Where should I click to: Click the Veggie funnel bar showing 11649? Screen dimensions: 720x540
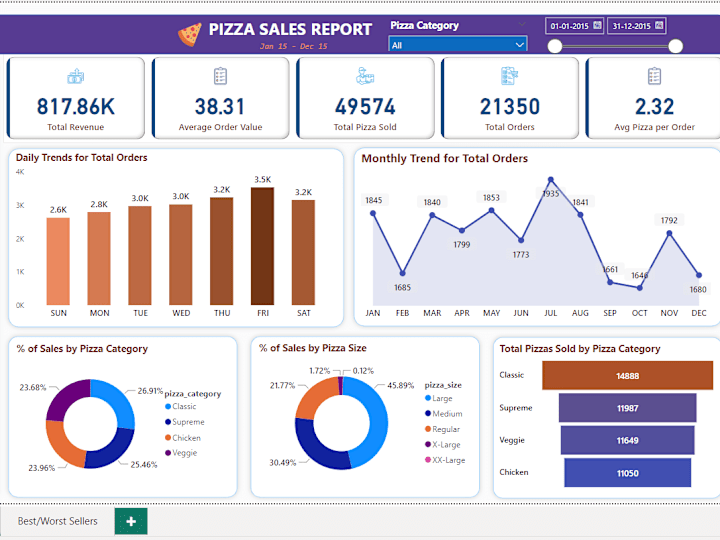point(628,440)
